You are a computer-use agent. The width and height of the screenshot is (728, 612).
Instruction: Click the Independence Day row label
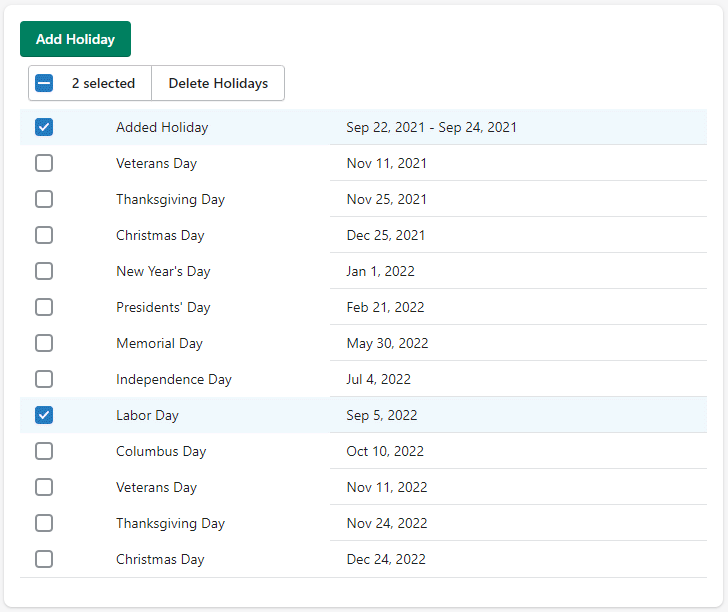tap(173, 379)
